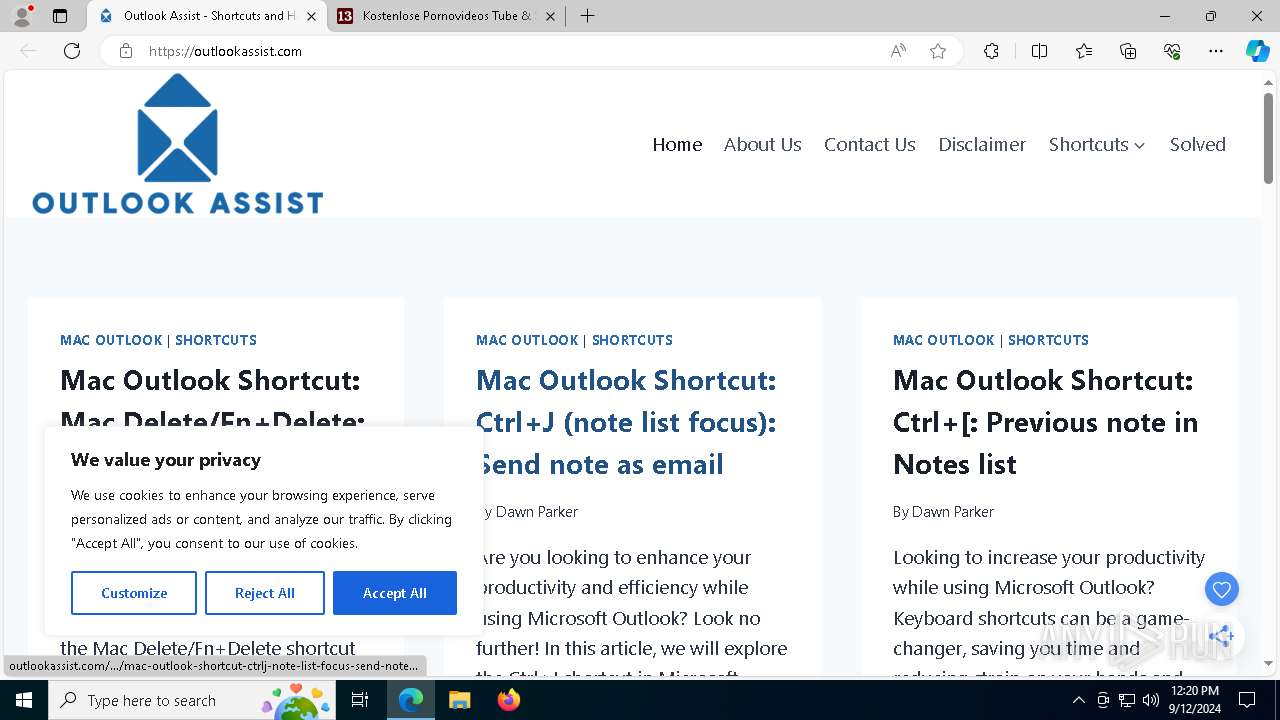Open Ctrl+J note list focus article
1280x720 pixels.
pyautogui.click(x=626, y=422)
